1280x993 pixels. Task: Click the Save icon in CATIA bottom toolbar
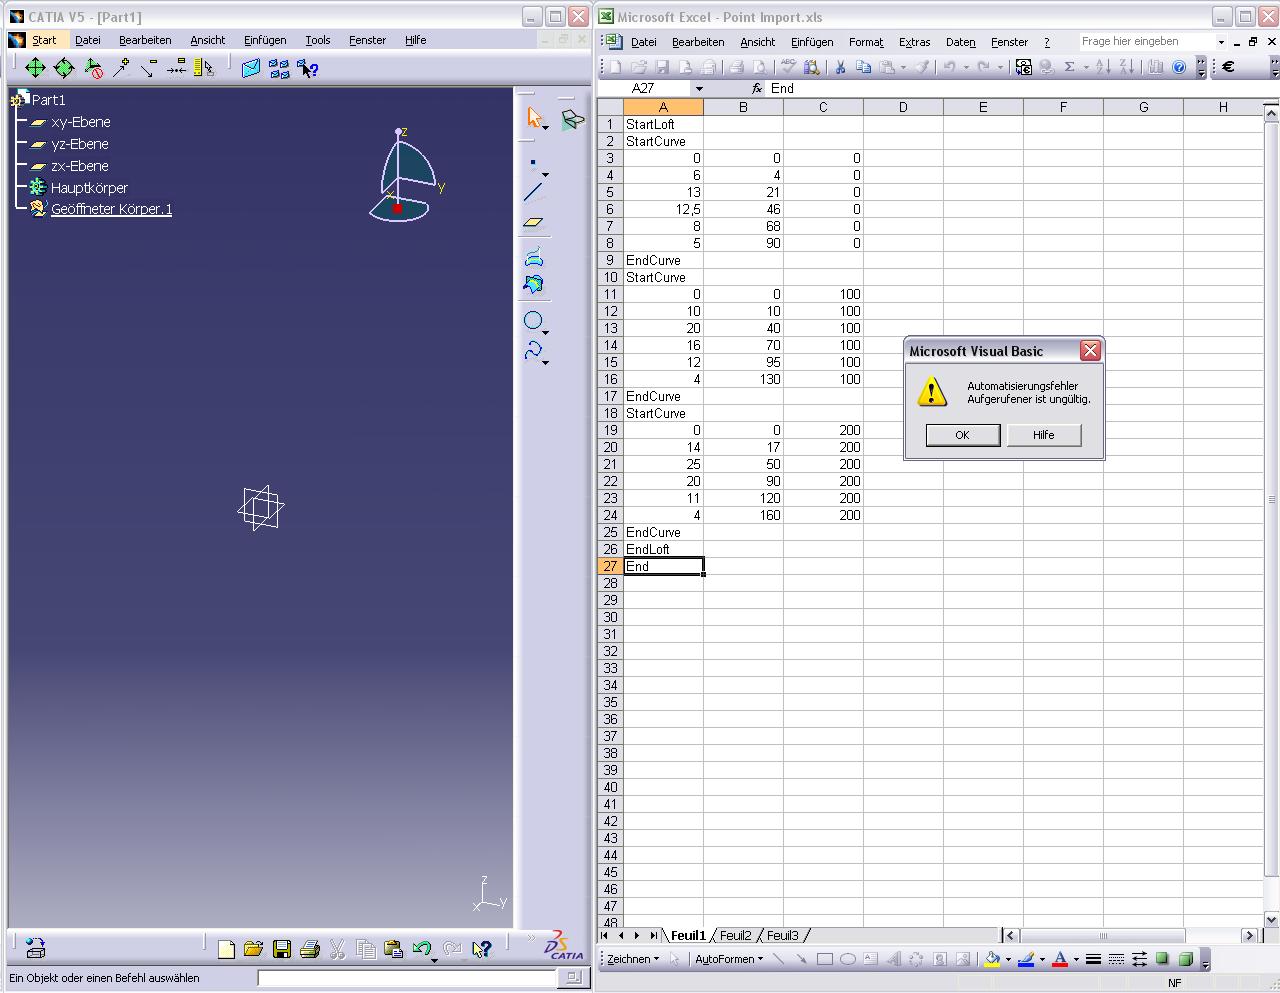coord(282,949)
